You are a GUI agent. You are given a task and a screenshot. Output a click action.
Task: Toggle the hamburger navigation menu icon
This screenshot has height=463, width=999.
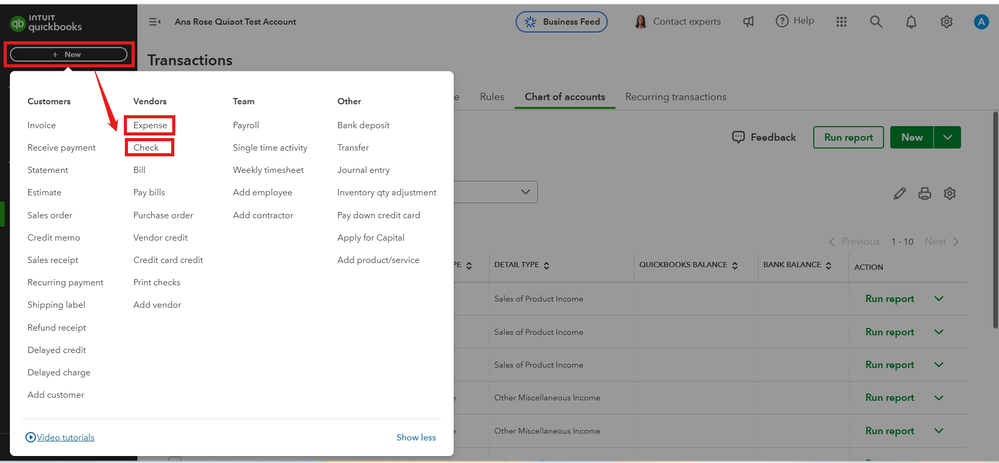[x=155, y=22]
